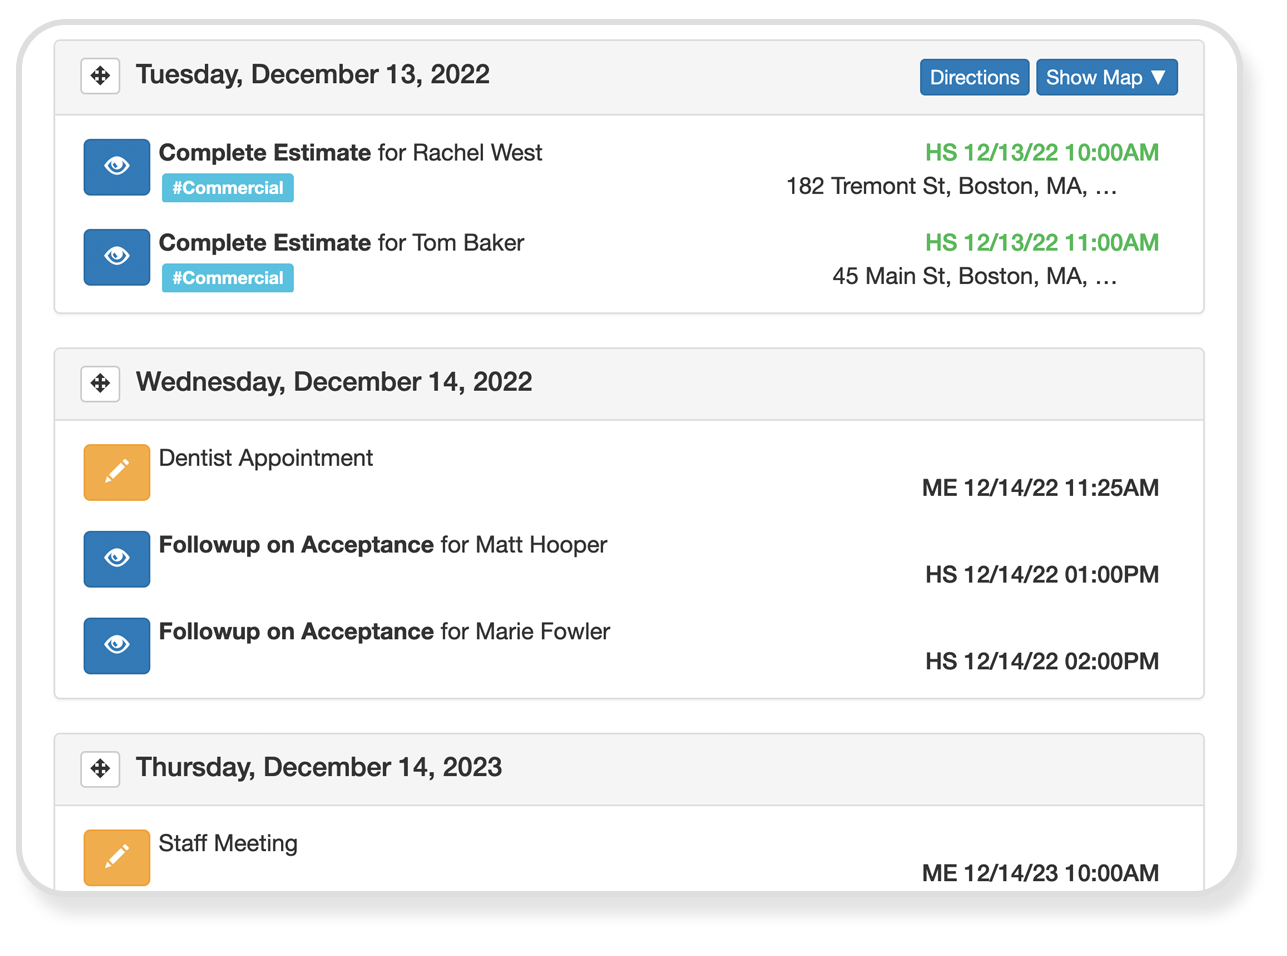Edit Dentist Appointment with pencil icon
Viewport: 1287px width, 956px height.
coord(117,472)
